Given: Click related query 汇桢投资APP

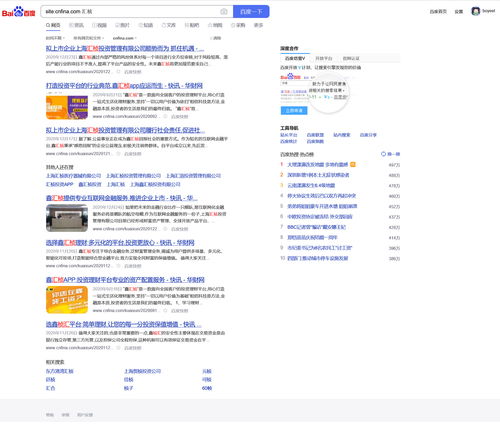Looking at the screenshot, I should [x=59, y=184].
